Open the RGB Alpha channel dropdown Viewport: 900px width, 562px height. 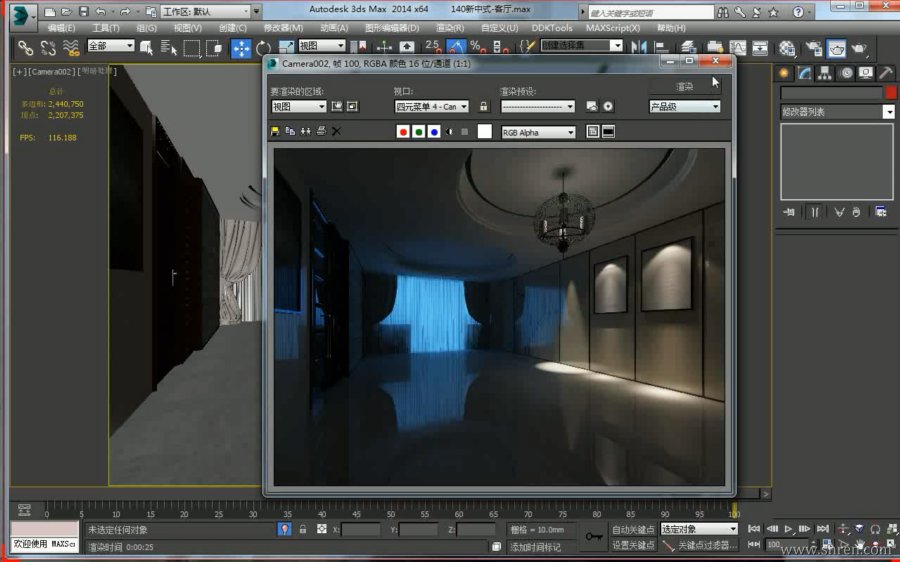click(x=539, y=132)
